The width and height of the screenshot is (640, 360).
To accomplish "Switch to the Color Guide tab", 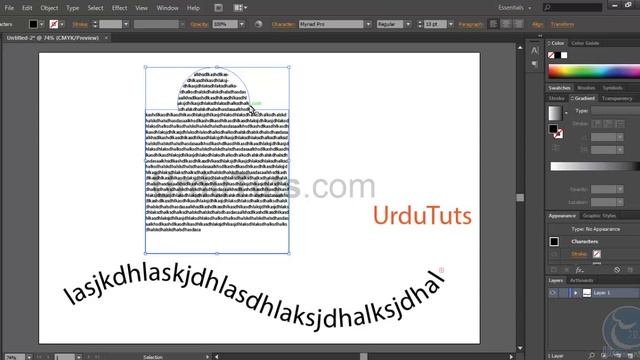I will [x=585, y=43].
